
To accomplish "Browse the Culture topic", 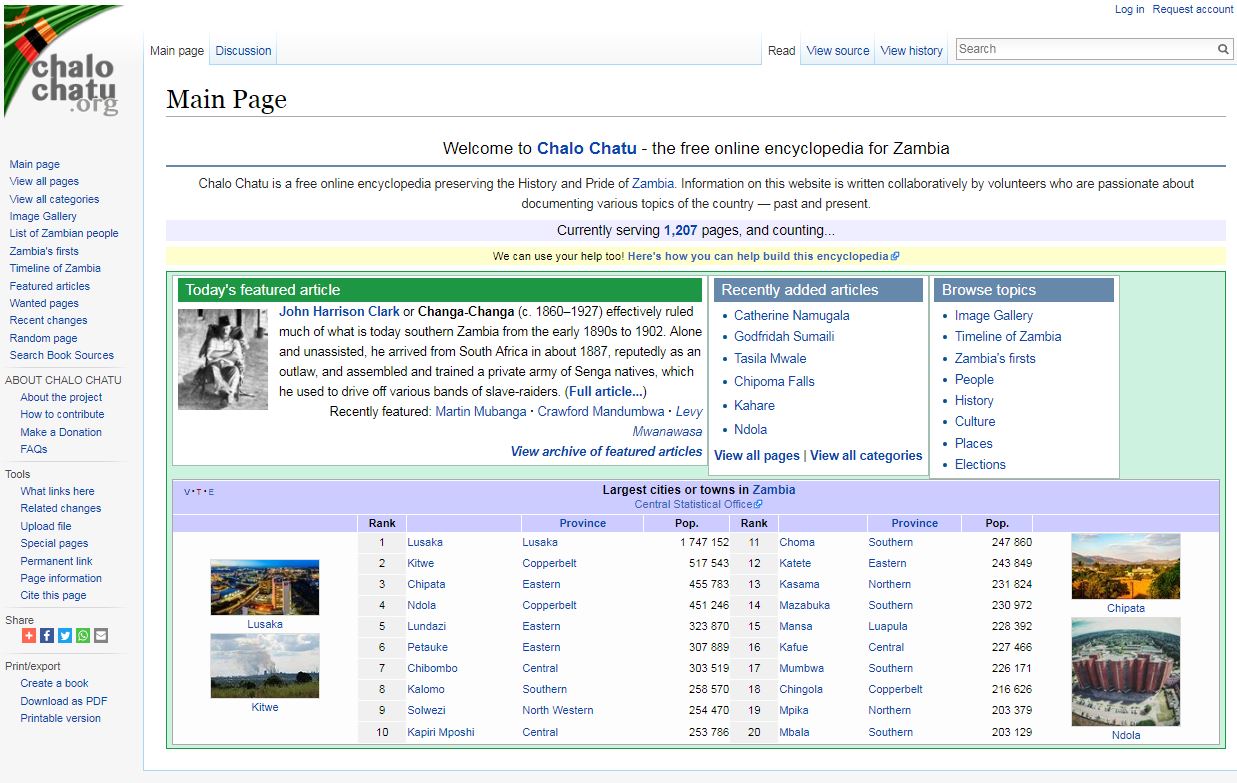I will [975, 421].
